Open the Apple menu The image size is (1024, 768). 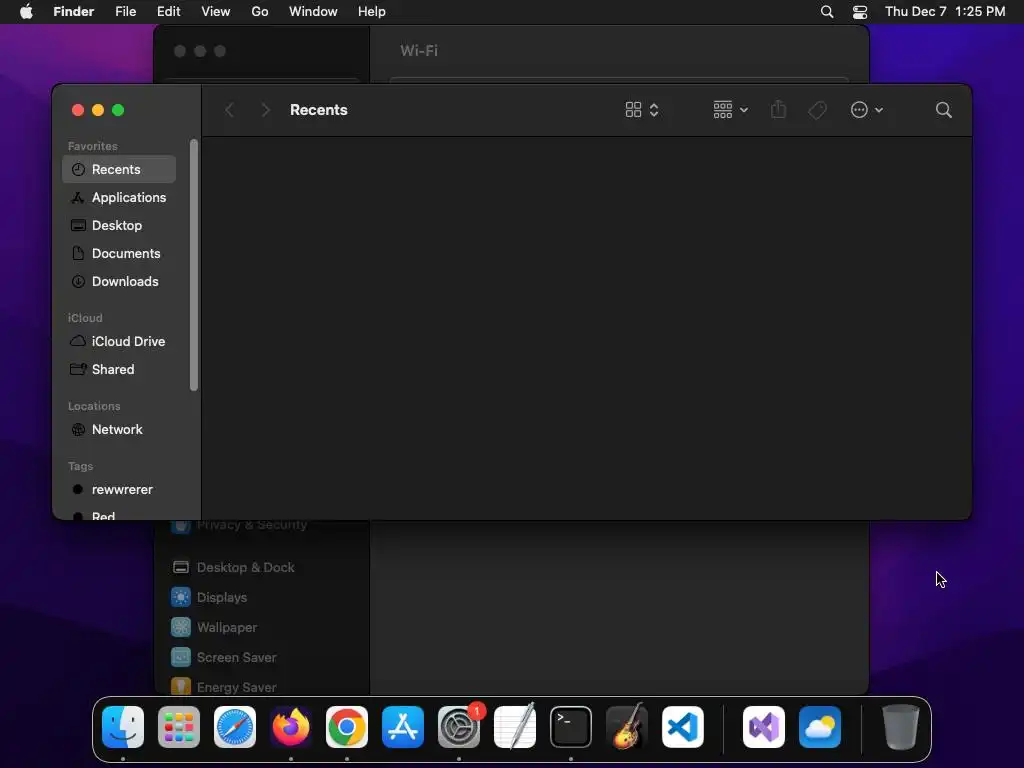click(x=26, y=12)
